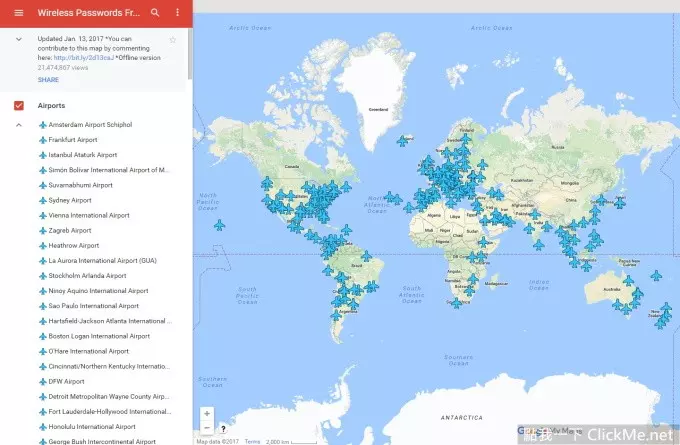
Task: Select Hartsfield-Jackson Atlanta International entry
Action: coord(105,321)
